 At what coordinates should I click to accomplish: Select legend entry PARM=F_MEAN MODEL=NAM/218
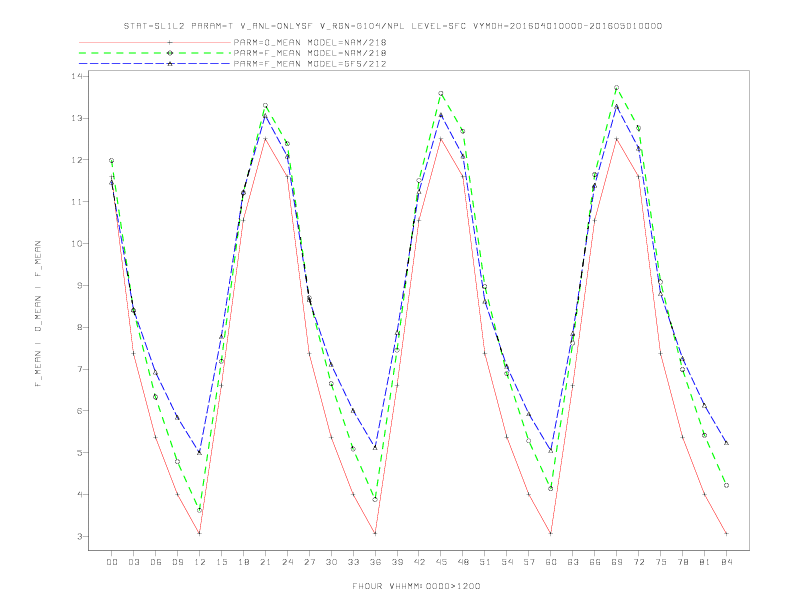(x=310, y=53)
